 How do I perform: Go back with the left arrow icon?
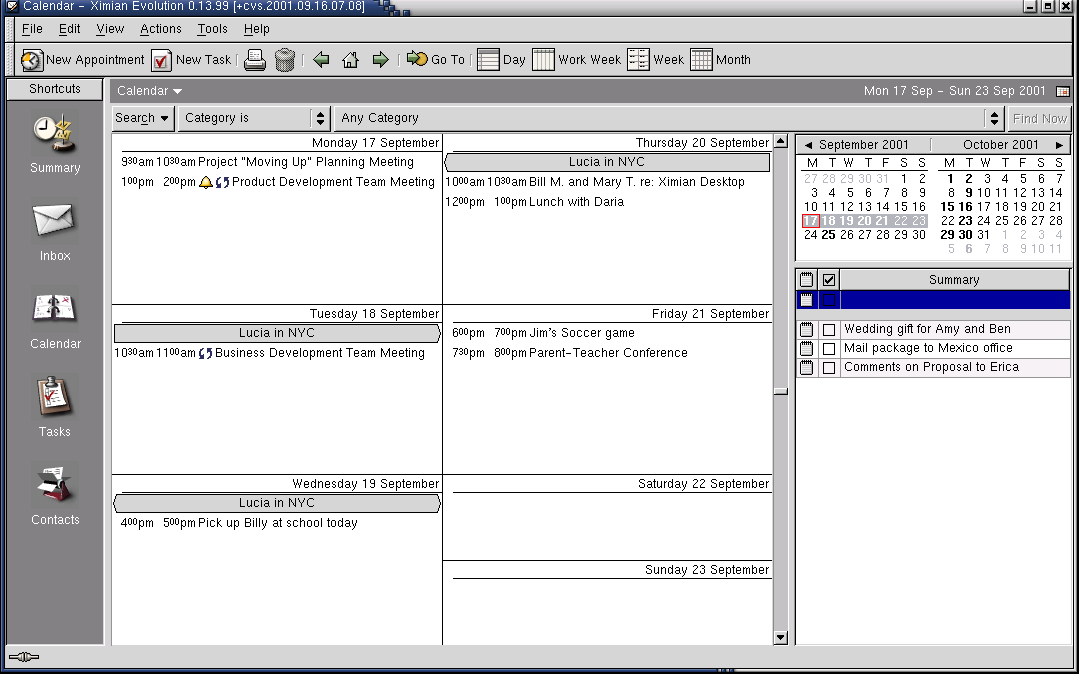click(x=321, y=60)
